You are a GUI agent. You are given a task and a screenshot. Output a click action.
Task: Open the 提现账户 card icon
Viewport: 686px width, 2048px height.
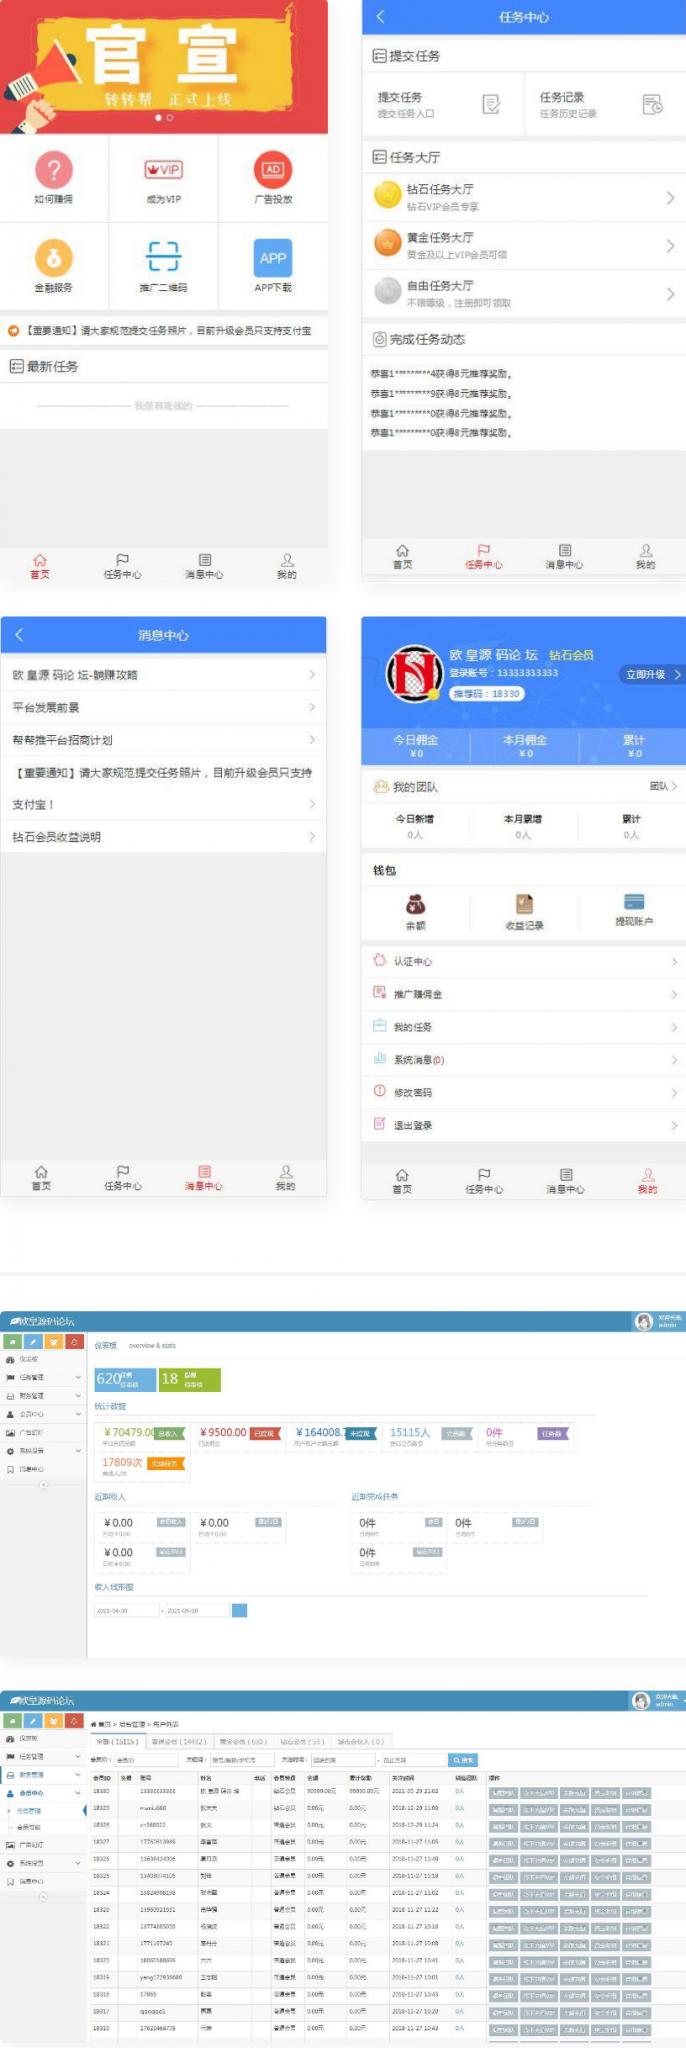tap(633, 901)
